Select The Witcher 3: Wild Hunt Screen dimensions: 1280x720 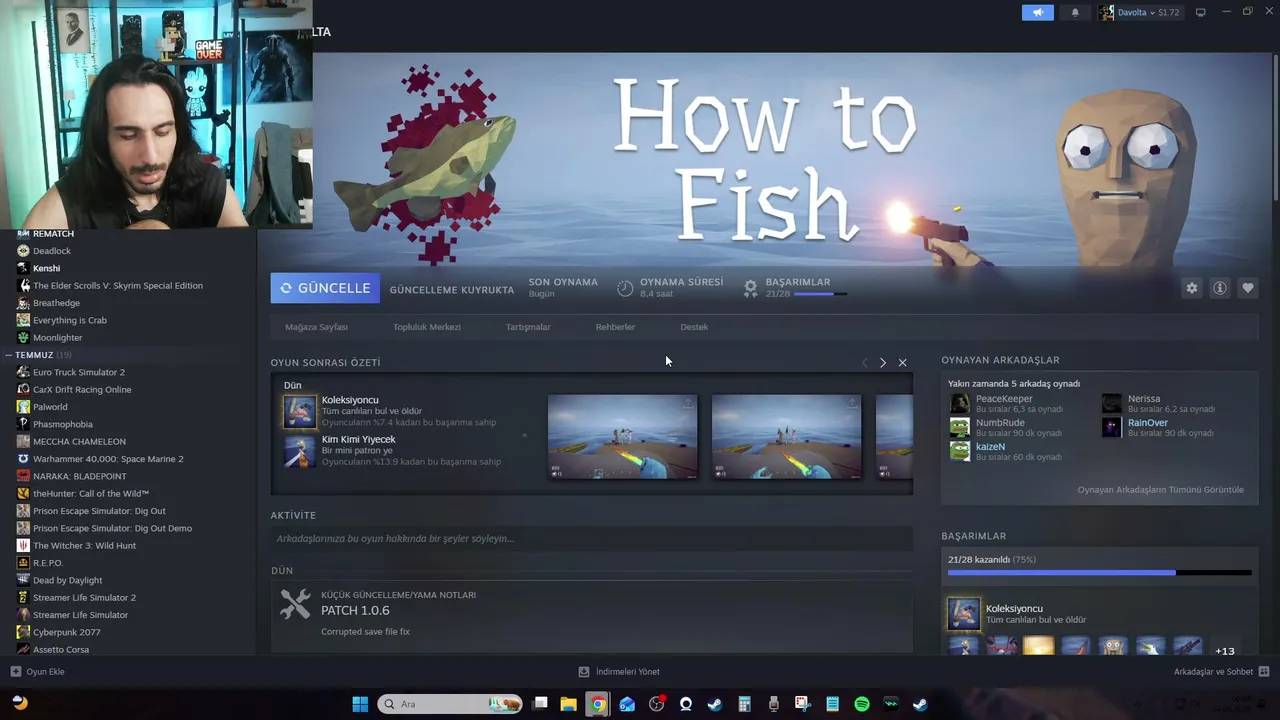point(84,546)
